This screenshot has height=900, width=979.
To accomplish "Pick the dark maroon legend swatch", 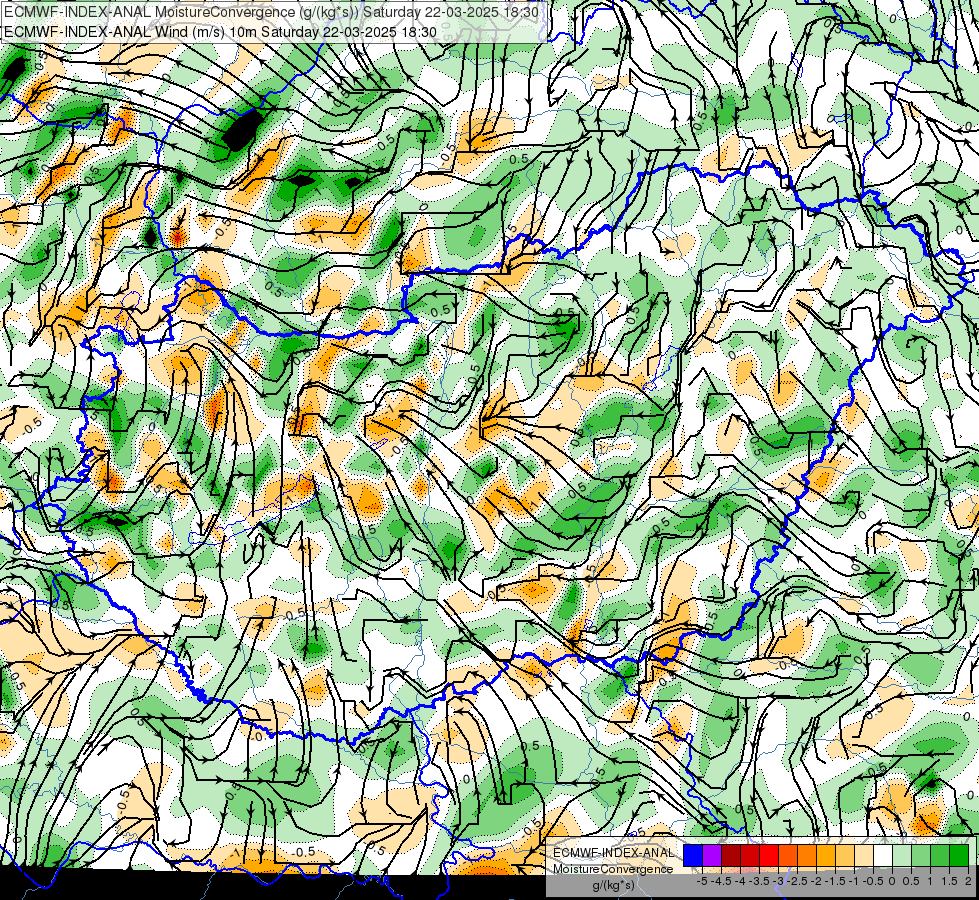I will pos(731,856).
